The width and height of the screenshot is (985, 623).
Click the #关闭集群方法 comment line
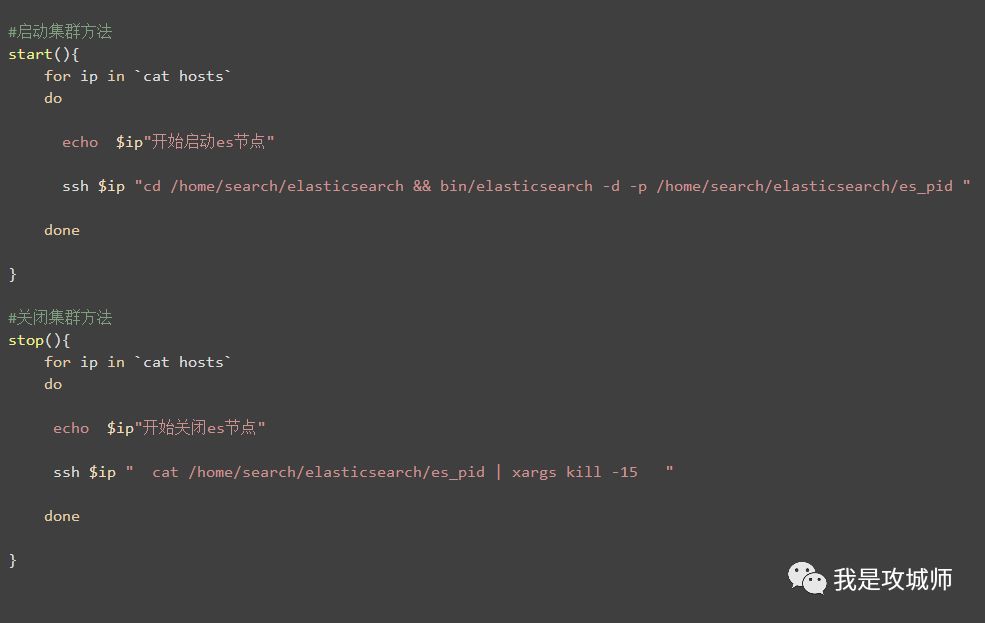pyautogui.click(x=60, y=318)
